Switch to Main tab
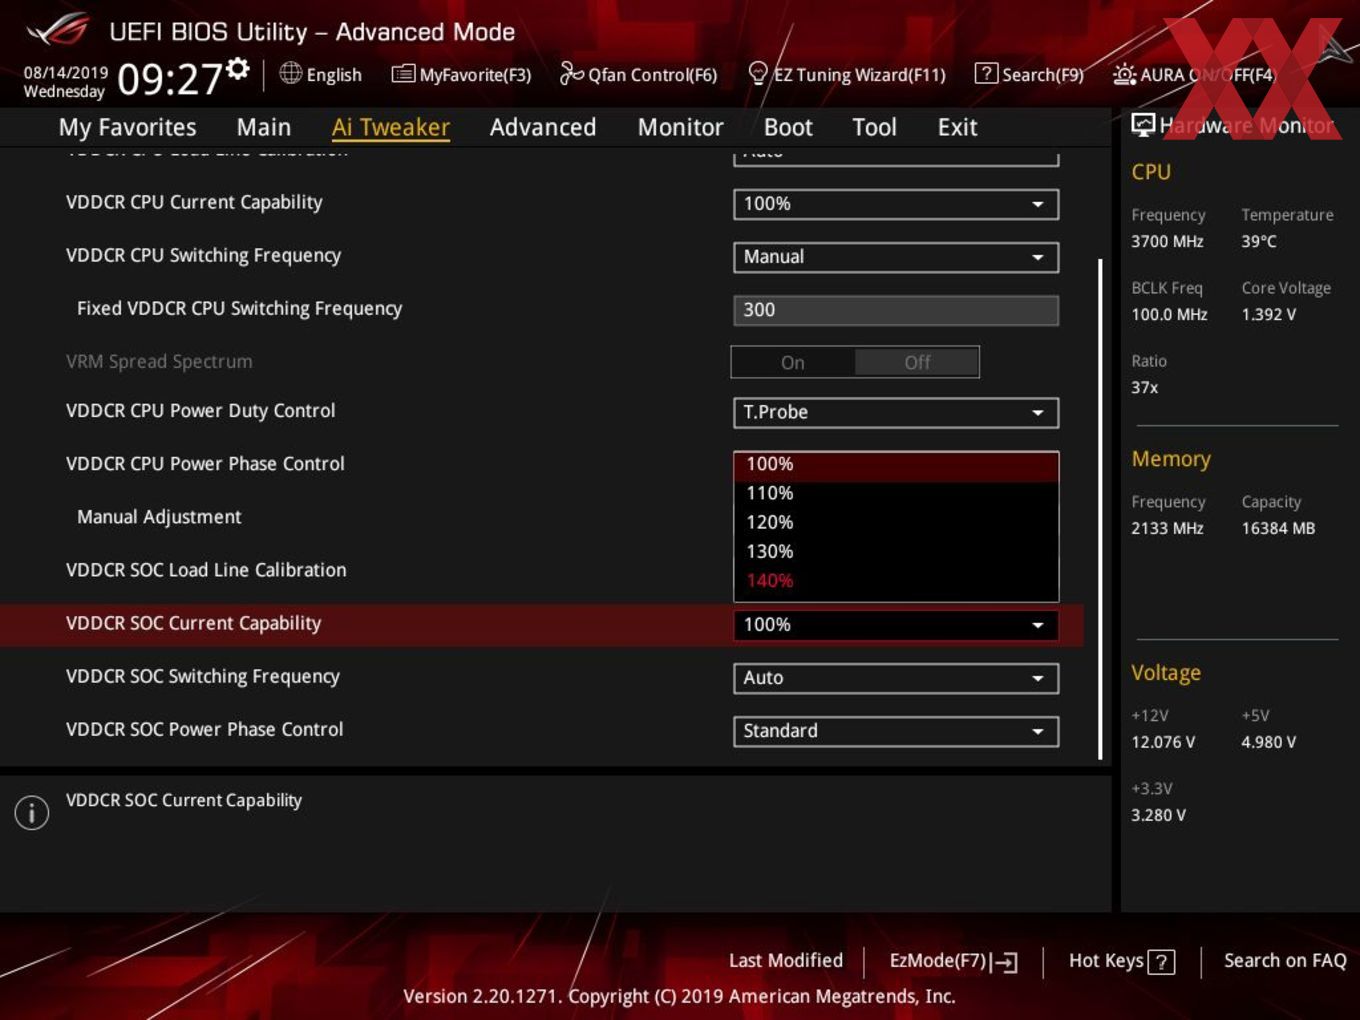The width and height of the screenshot is (1360, 1020). pyautogui.click(x=264, y=127)
